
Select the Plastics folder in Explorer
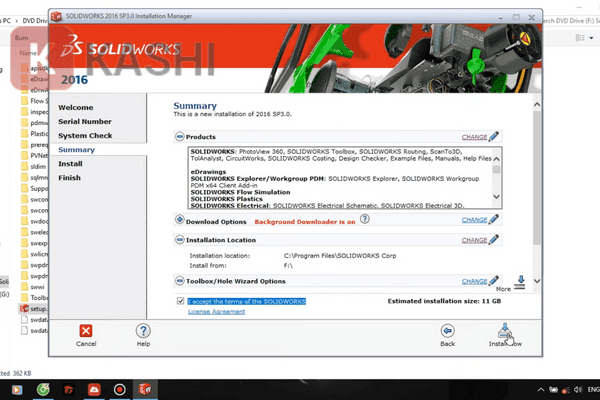coord(34,134)
